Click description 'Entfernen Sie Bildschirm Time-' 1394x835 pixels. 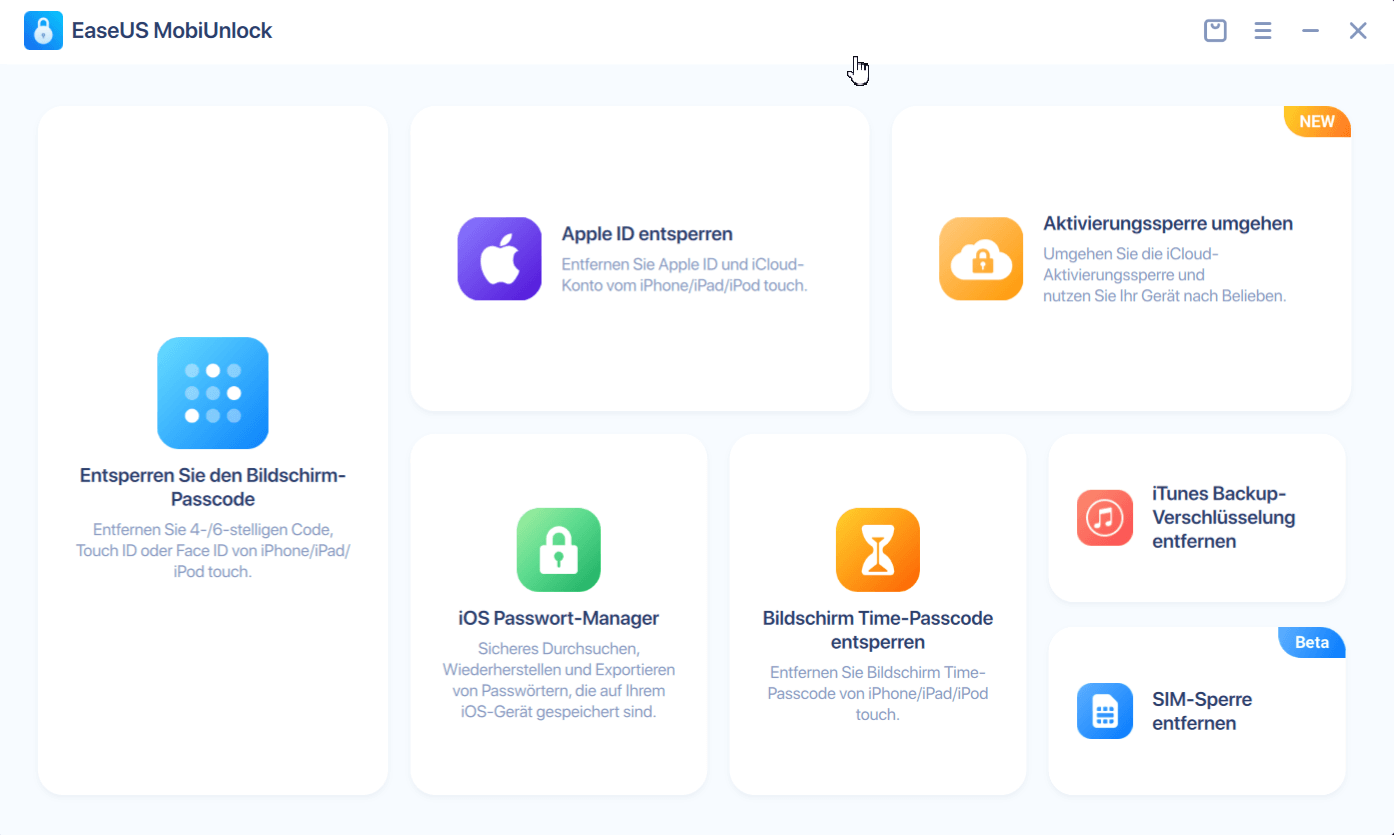click(x=878, y=672)
